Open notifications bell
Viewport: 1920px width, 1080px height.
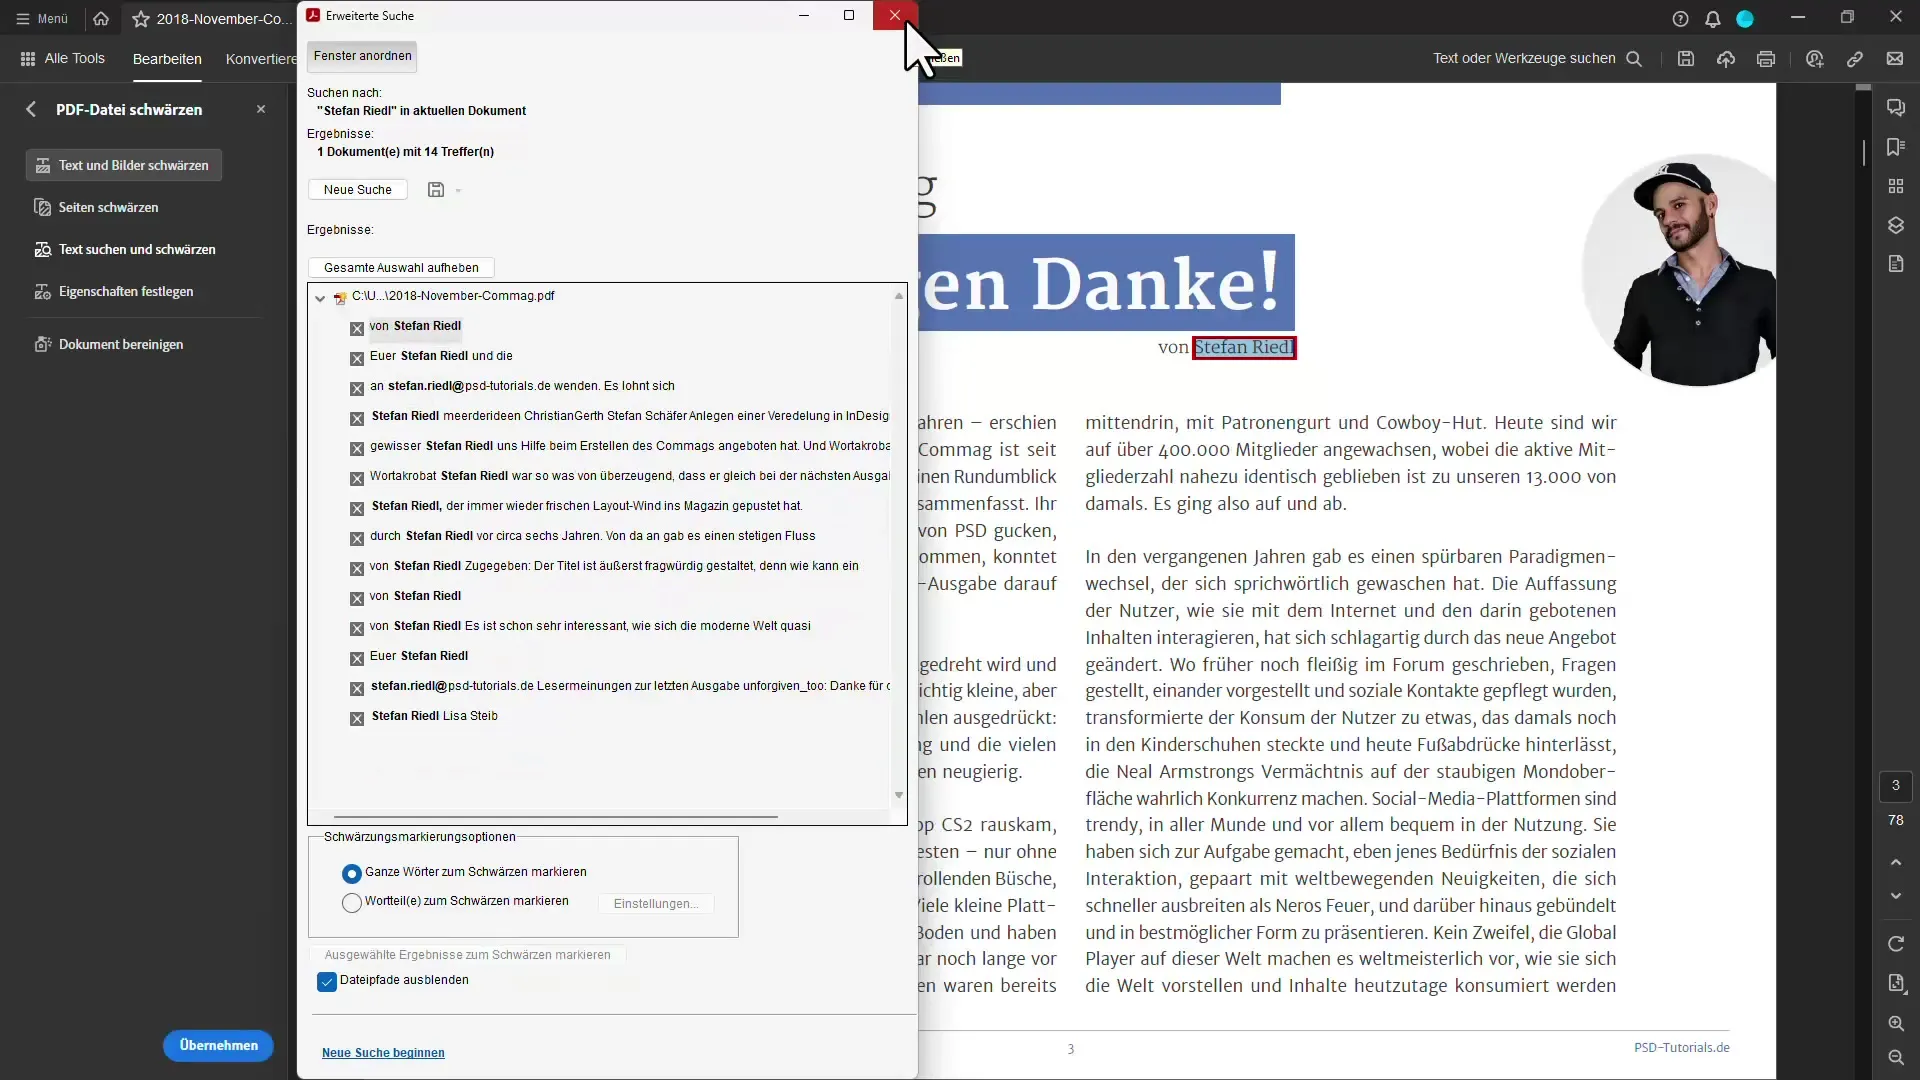(1712, 18)
